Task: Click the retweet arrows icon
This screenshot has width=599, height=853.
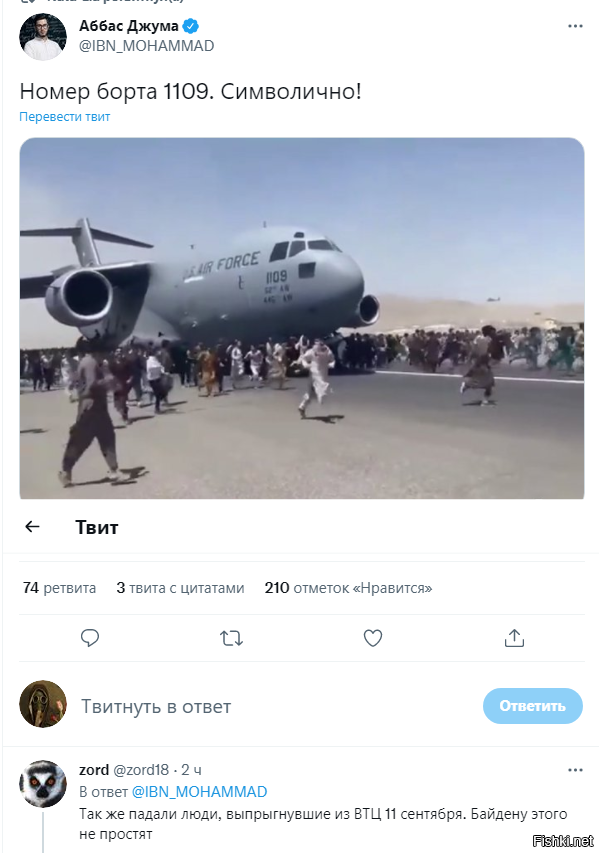Action: 231,638
